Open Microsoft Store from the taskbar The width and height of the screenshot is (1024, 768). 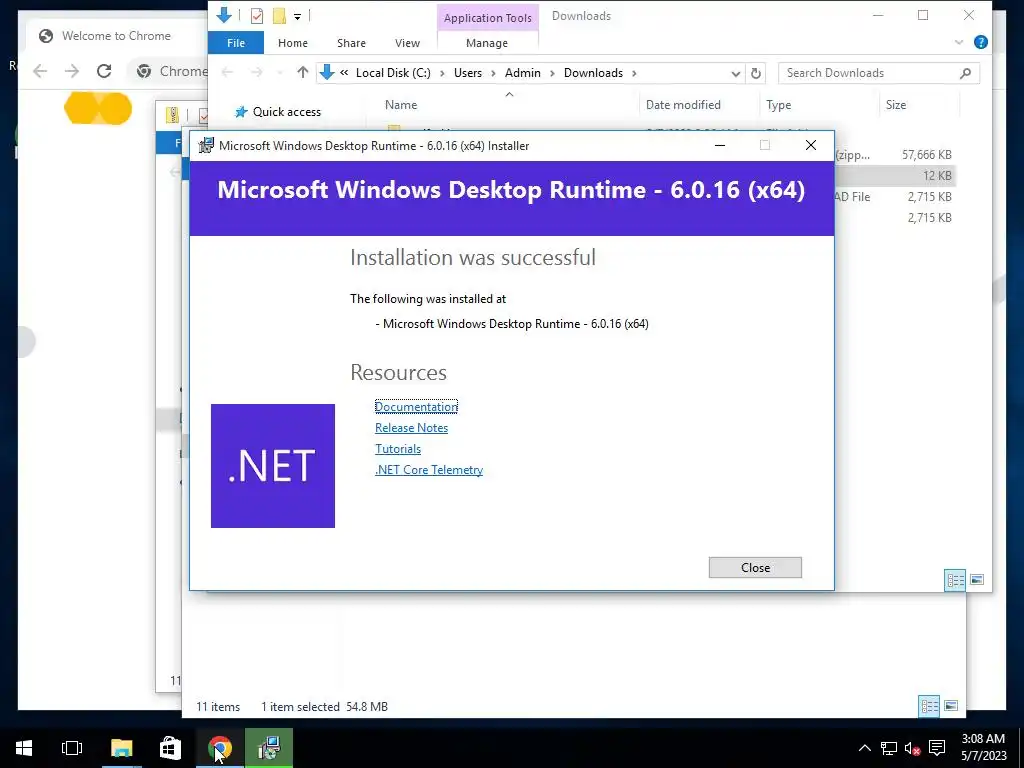[170, 748]
